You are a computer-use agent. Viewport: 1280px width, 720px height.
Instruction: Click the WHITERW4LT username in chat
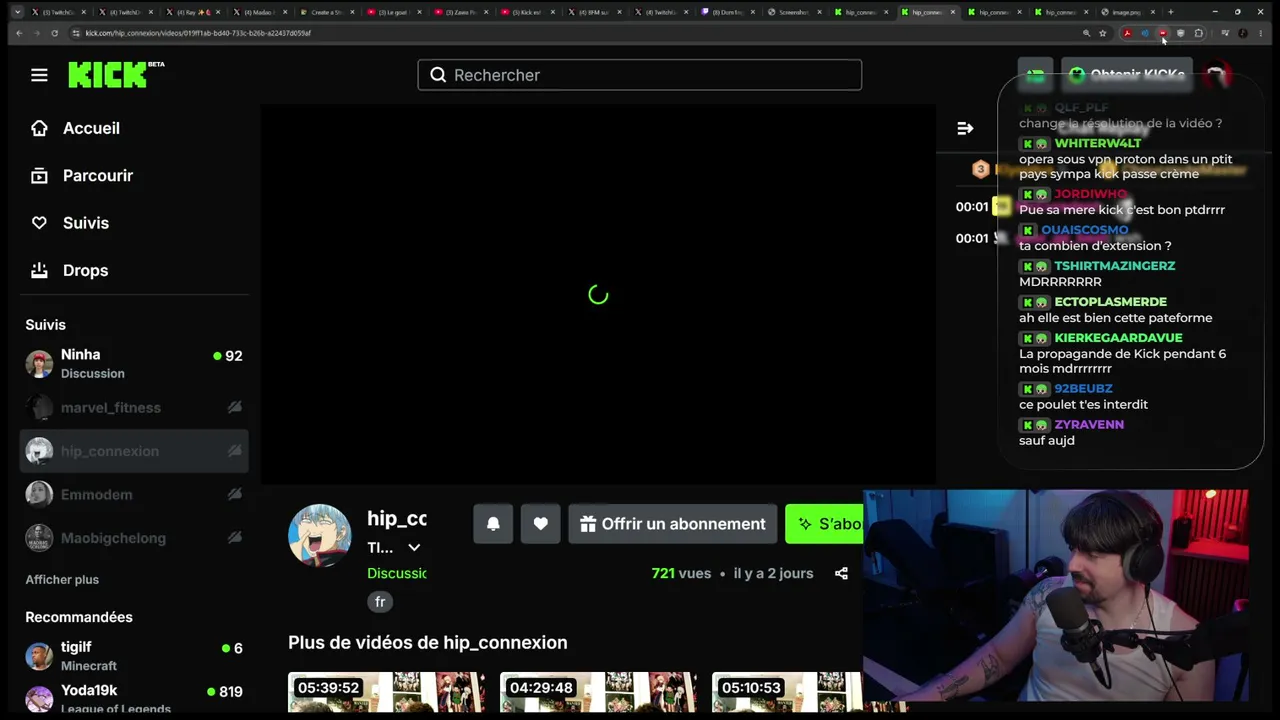click(1098, 143)
